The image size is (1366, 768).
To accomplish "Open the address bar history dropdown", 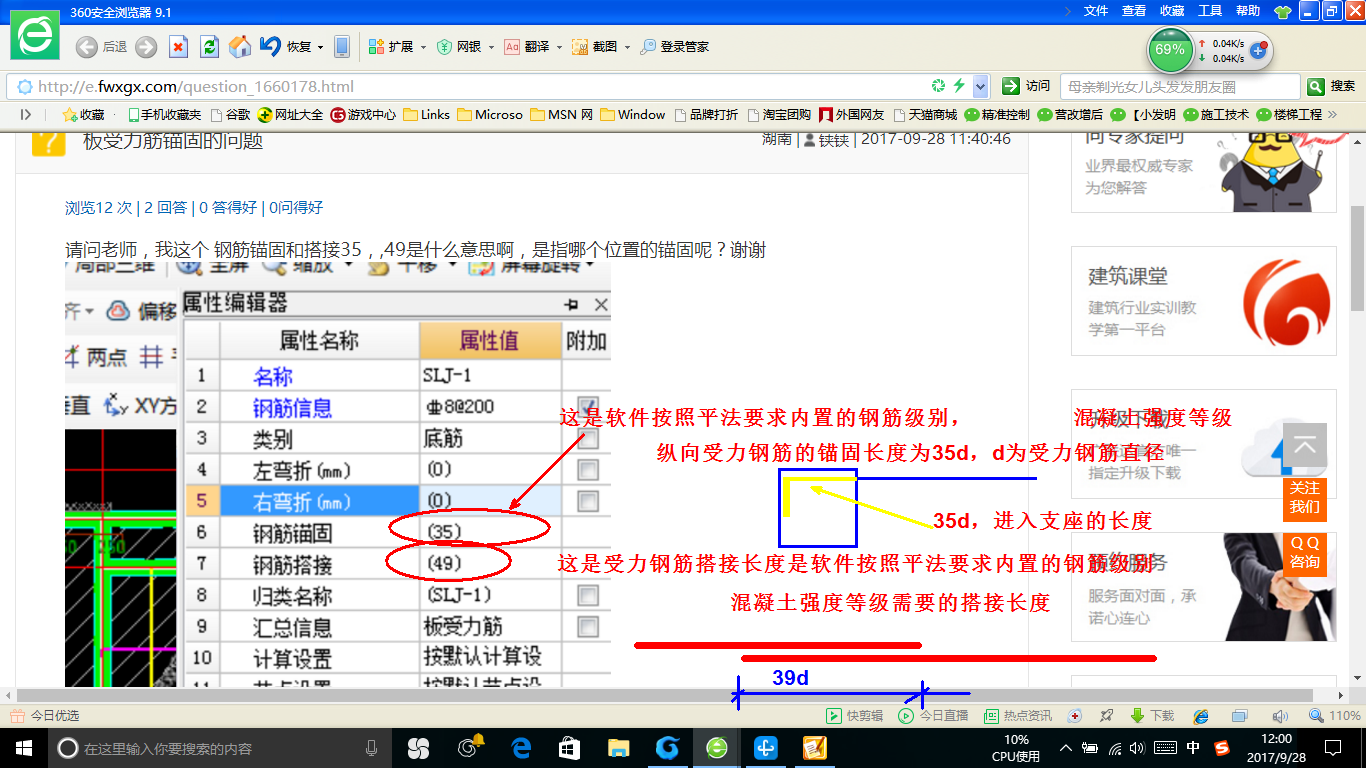I will coord(981,86).
